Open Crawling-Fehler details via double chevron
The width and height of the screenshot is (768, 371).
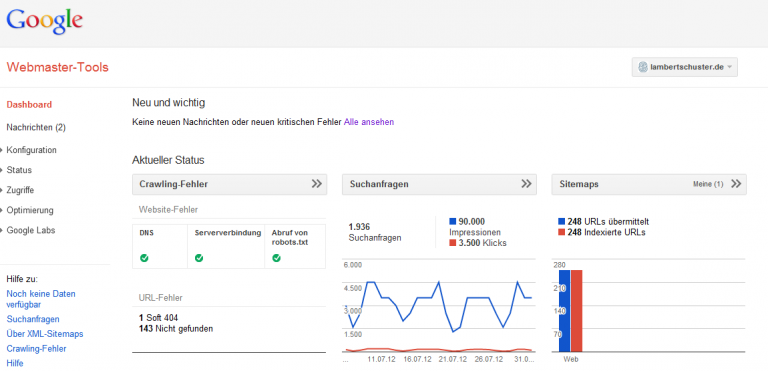[x=317, y=184]
